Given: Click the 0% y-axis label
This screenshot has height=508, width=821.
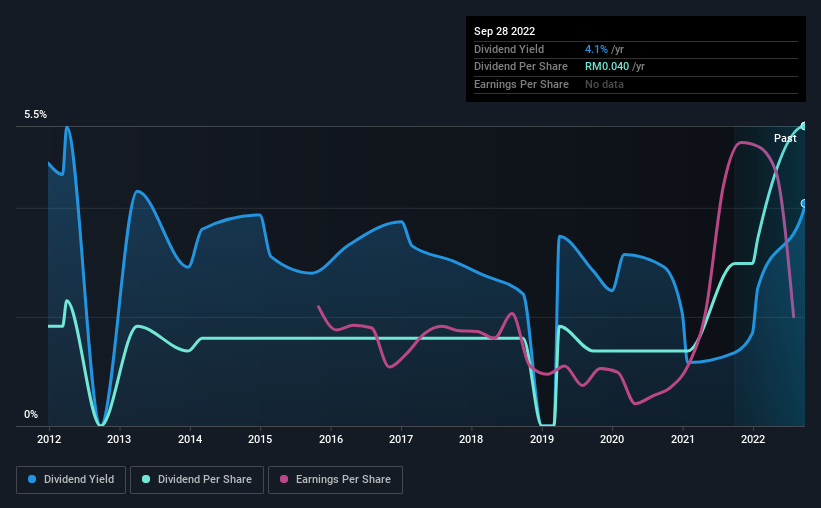Looking at the screenshot, I should [x=31, y=414].
